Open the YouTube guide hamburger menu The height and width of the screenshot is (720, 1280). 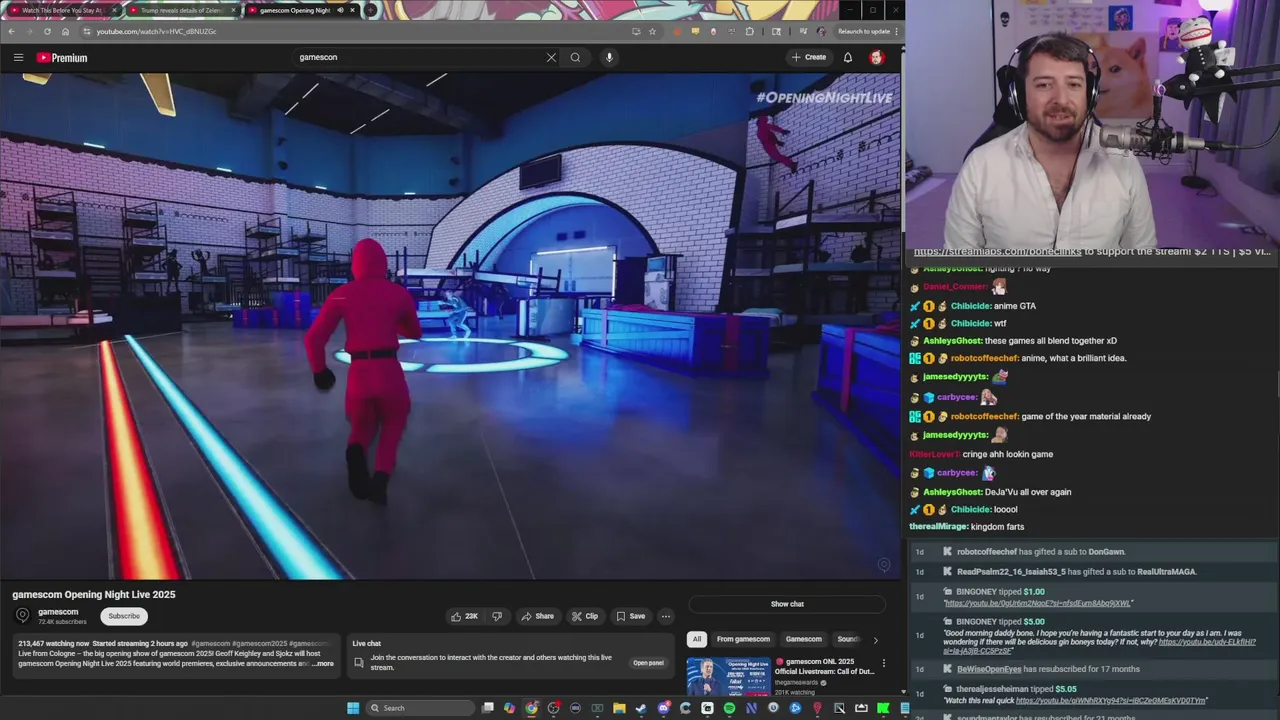click(18, 57)
